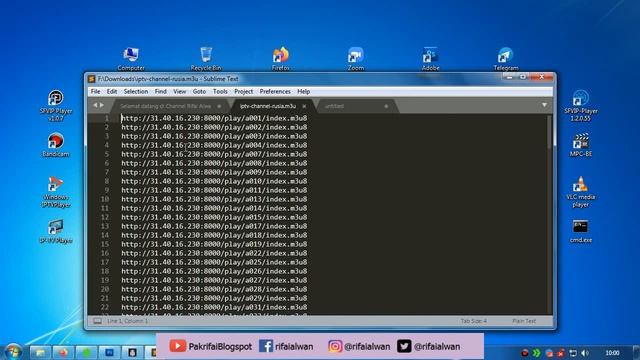Open File Explorer from the taskbar
Viewport: 640px width, 360px height.
tap(40, 352)
